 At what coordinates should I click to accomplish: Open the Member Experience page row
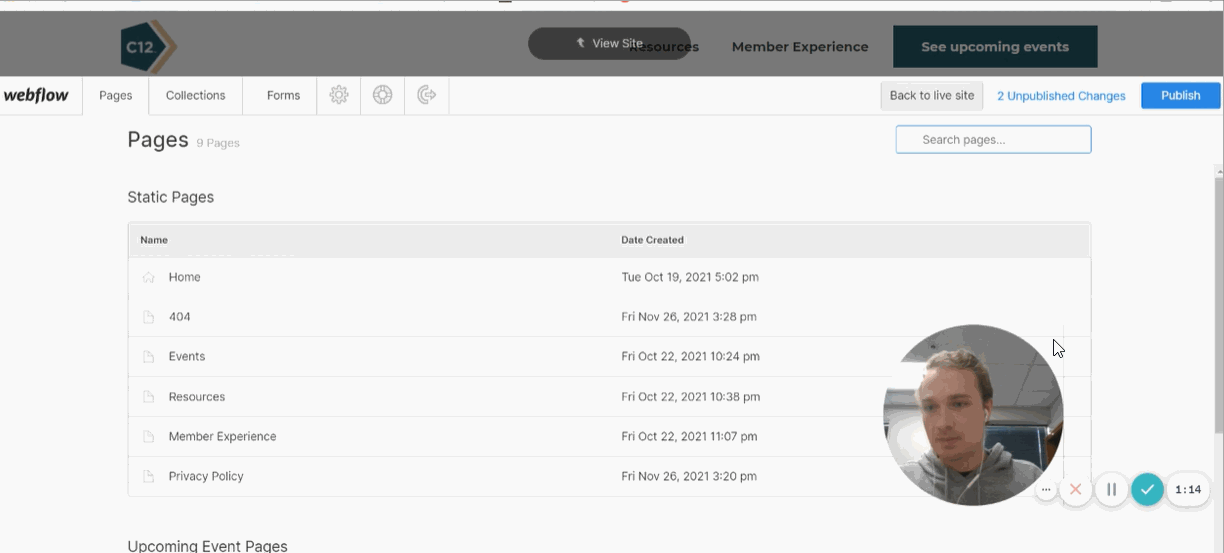coord(222,436)
